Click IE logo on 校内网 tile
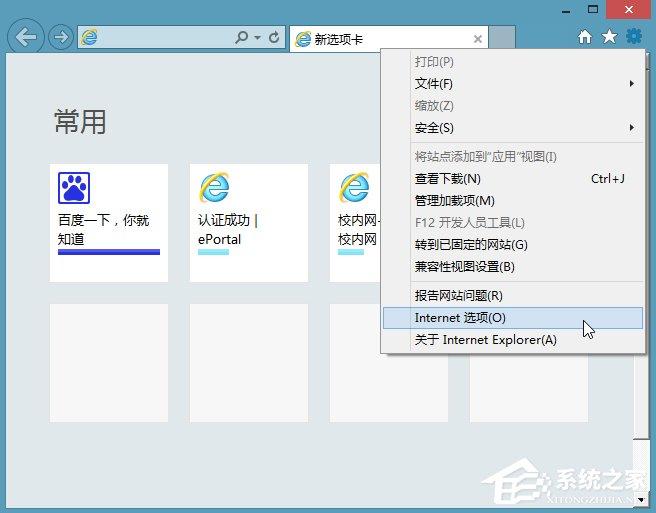The image size is (656, 513). [354, 187]
